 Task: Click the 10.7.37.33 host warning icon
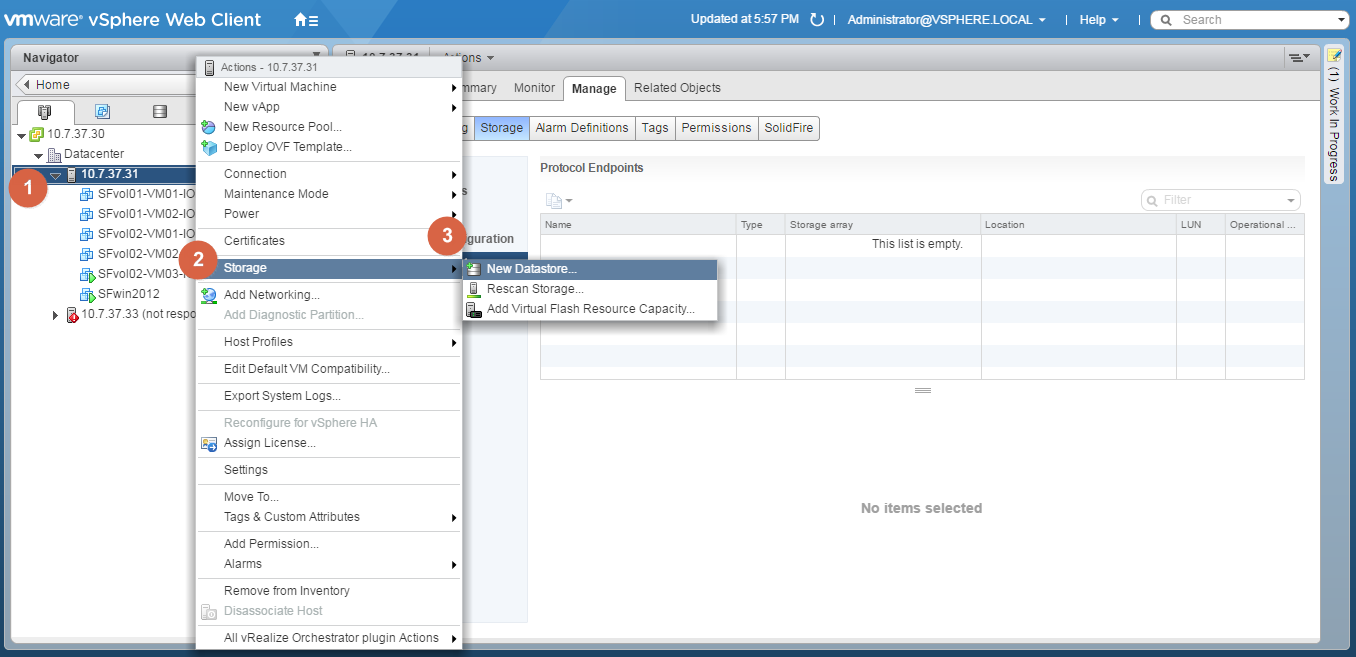71,315
